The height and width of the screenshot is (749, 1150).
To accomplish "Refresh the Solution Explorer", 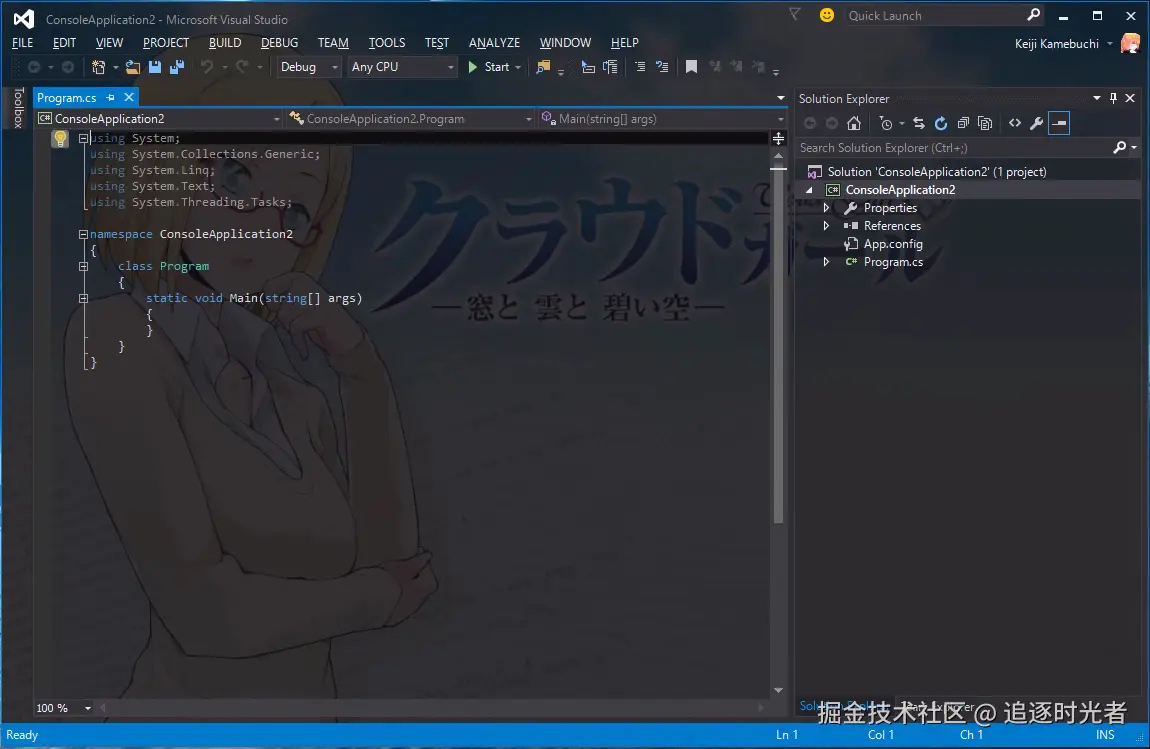I will tap(941, 123).
